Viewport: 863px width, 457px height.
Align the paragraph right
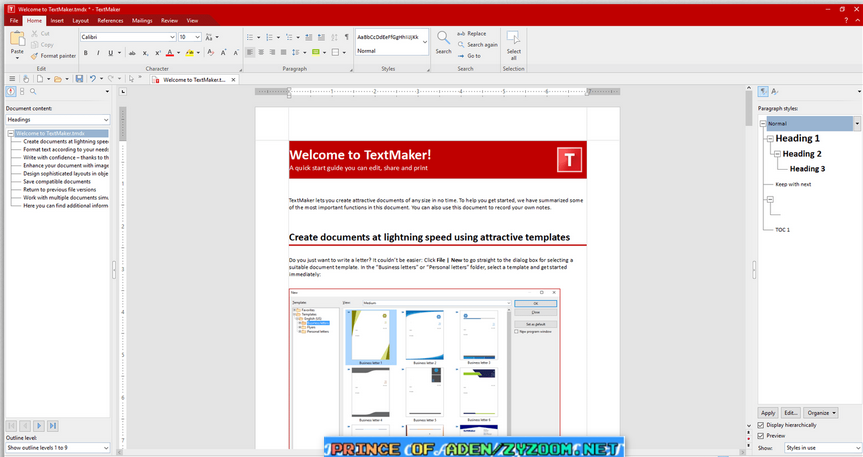(272, 52)
